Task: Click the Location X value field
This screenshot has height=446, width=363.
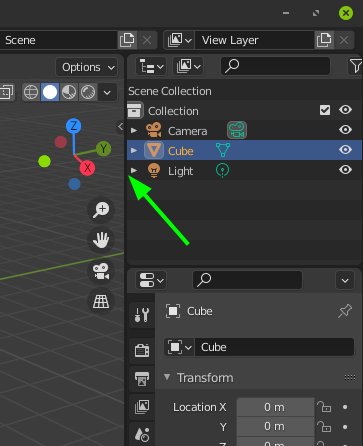Action: click(x=275, y=407)
